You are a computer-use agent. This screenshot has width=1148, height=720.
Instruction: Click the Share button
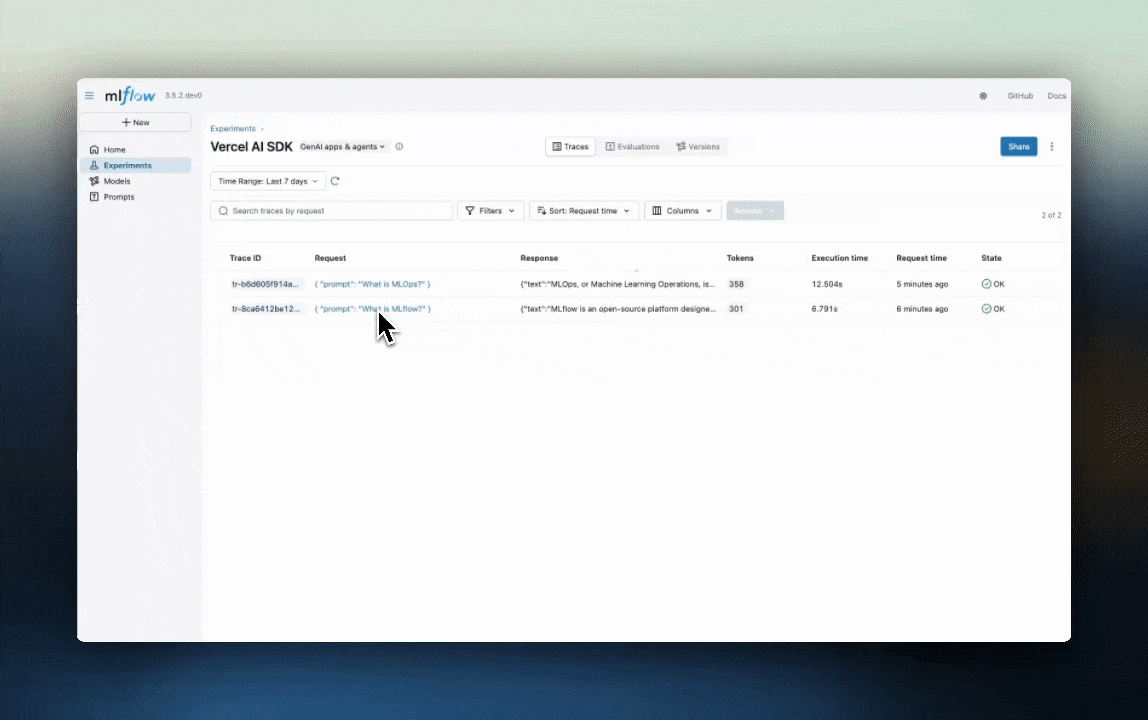pyautogui.click(x=1018, y=146)
